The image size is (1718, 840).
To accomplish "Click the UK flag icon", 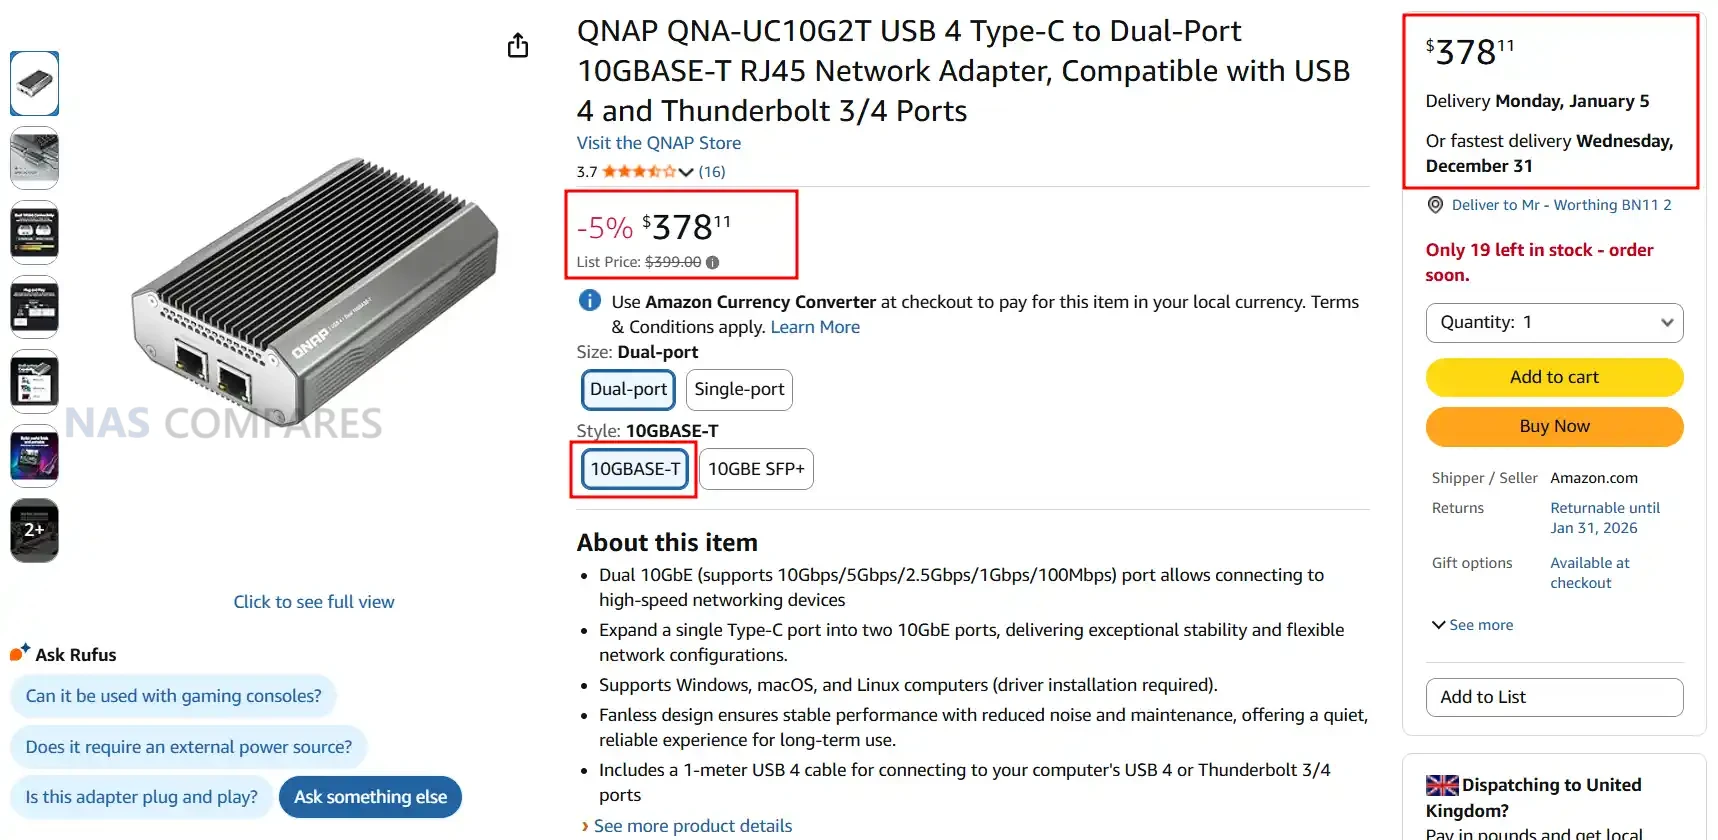I will pos(1442,786).
